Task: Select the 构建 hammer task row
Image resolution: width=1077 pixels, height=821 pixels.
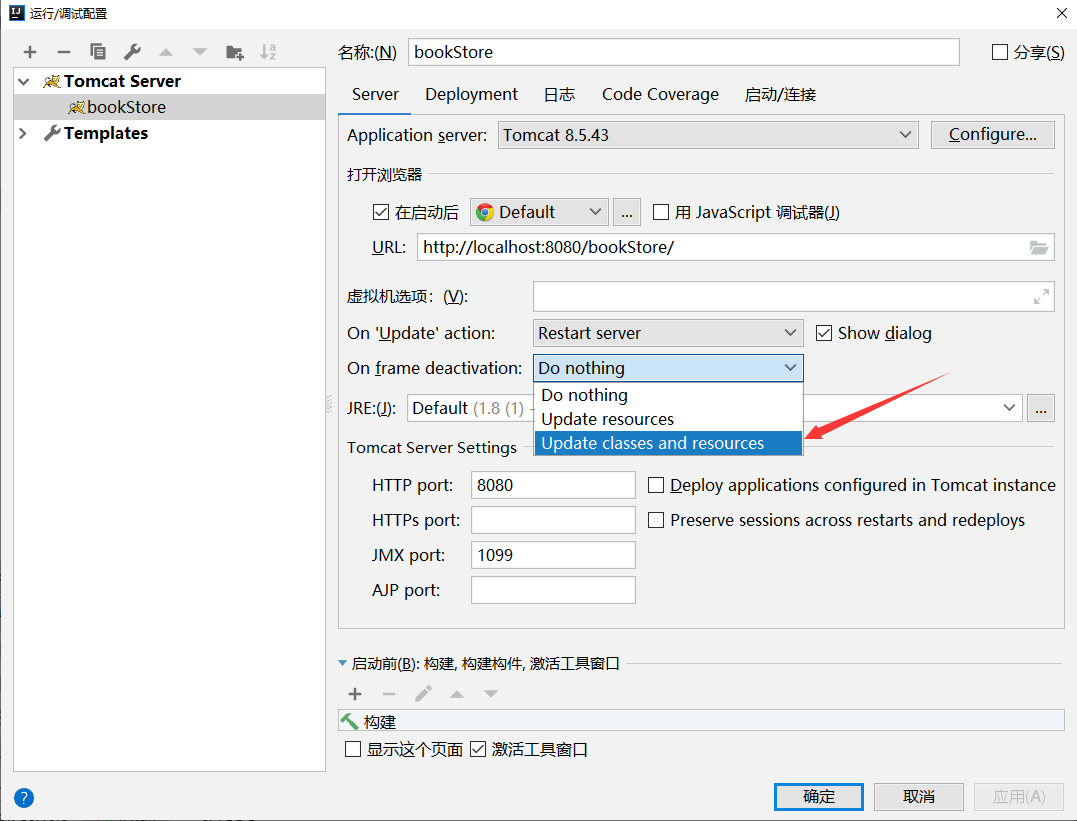Action: pos(701,721)
